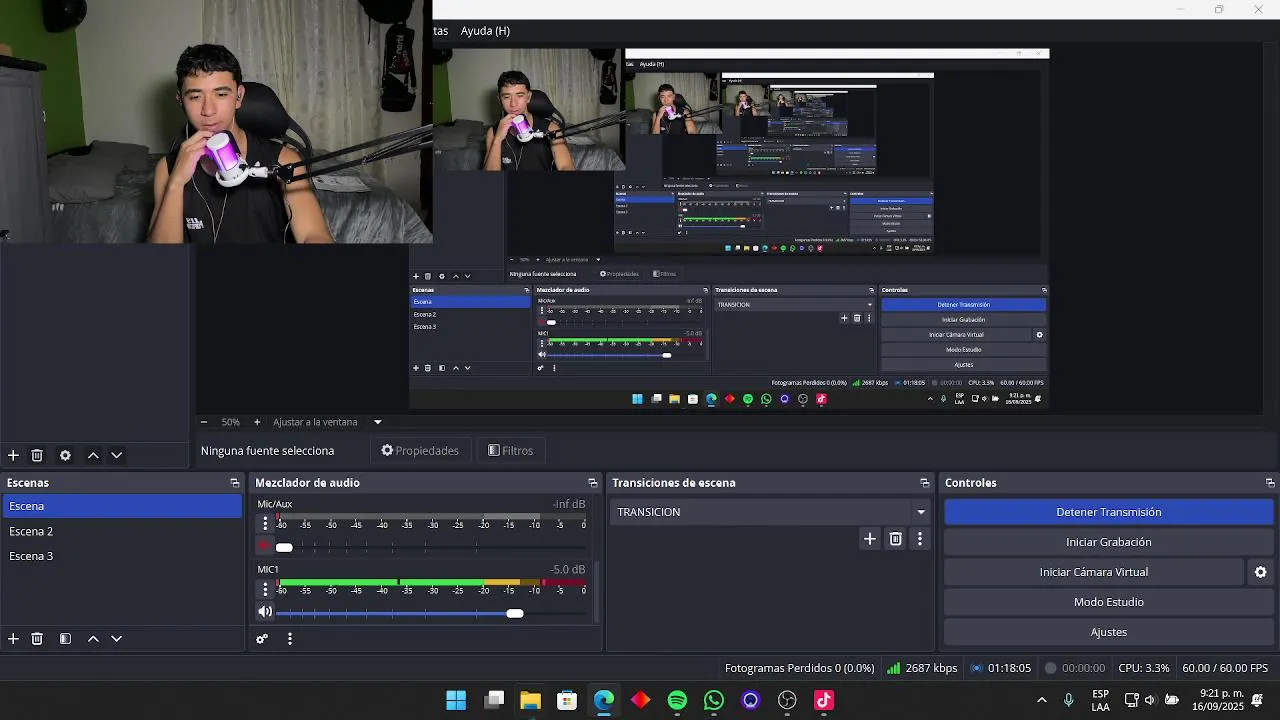Screen dimensions: 1280x720
Task: Click Iniciar Cámara Virtual button
Action: click(1094, 572)
